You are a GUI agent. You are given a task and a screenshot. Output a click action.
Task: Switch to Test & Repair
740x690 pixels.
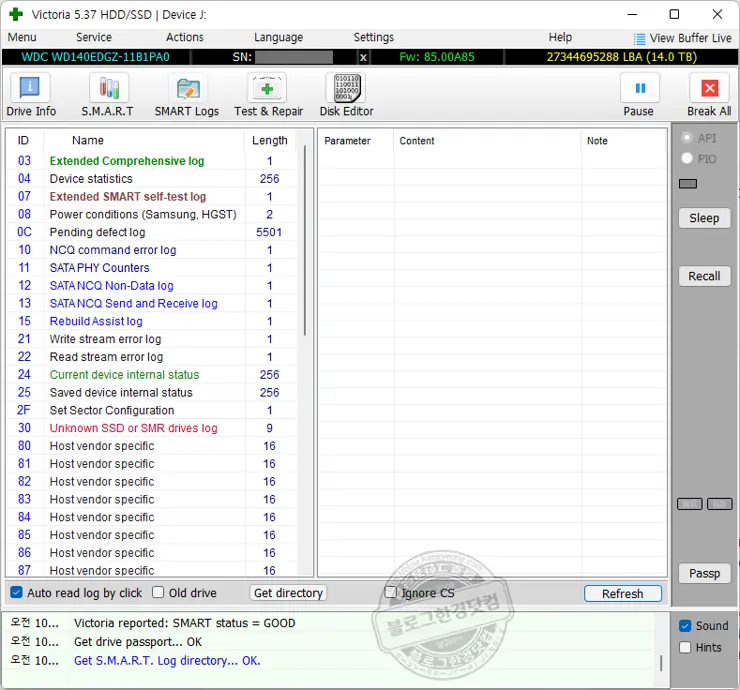(x=268, y=96)
